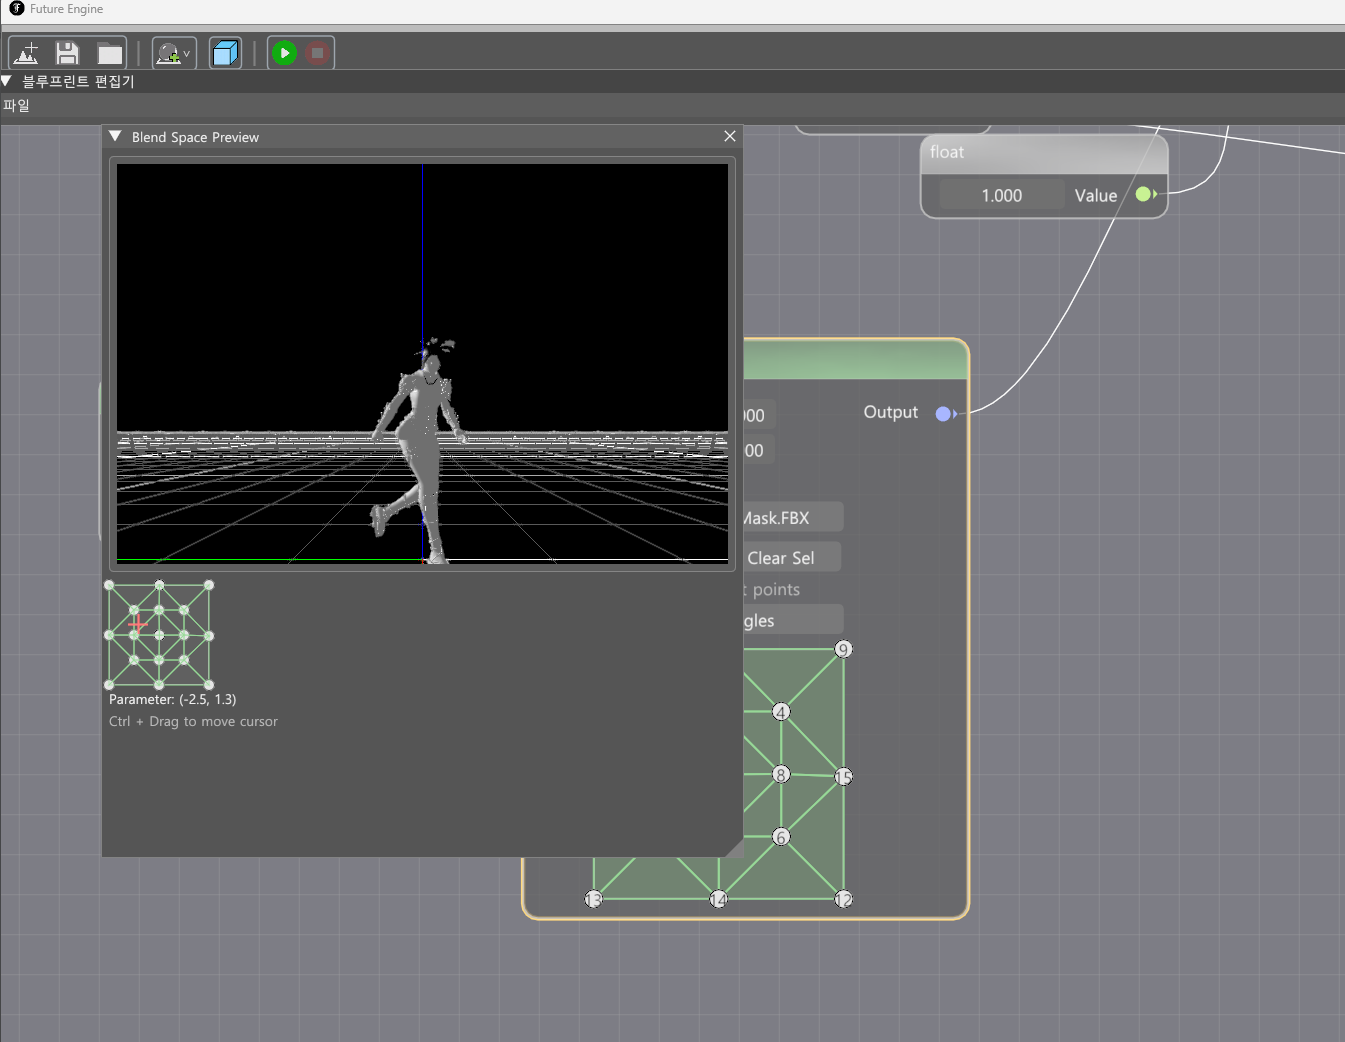Click the blue Output pin
Viewport: 1345px width, 1042px height.
(x=944, y=414)
